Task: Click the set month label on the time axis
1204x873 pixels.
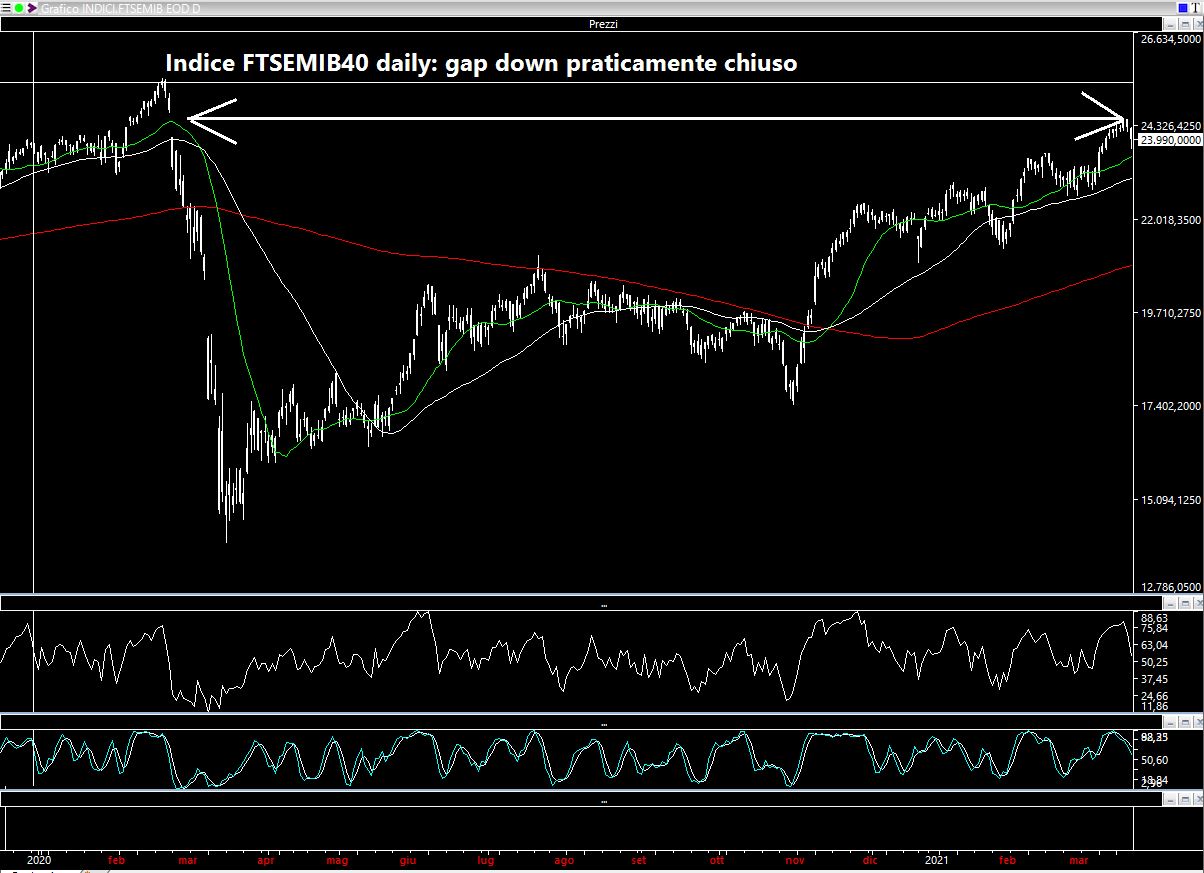Action: (x=639, y=859)
